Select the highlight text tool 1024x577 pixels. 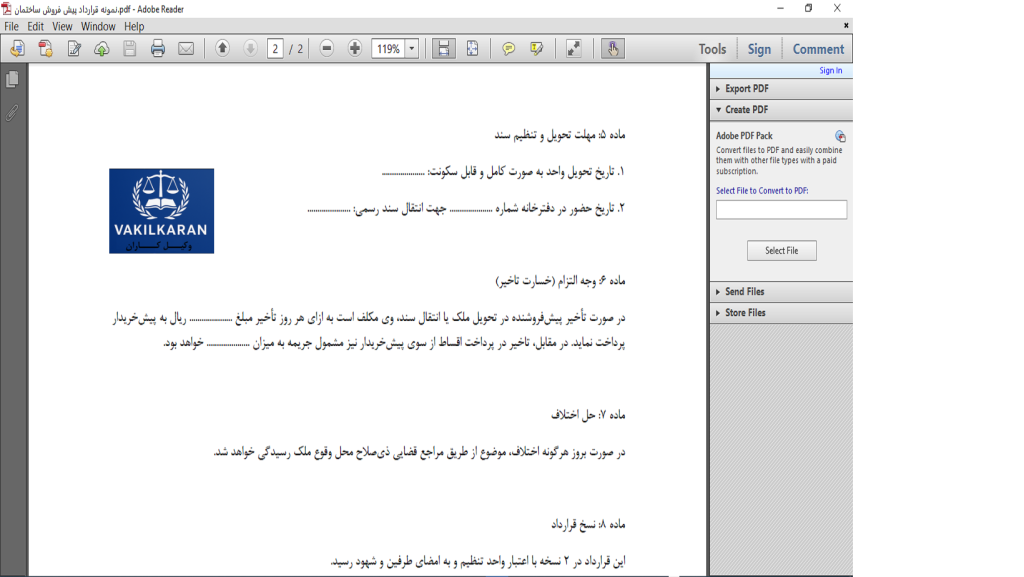(x=537, y=49)
